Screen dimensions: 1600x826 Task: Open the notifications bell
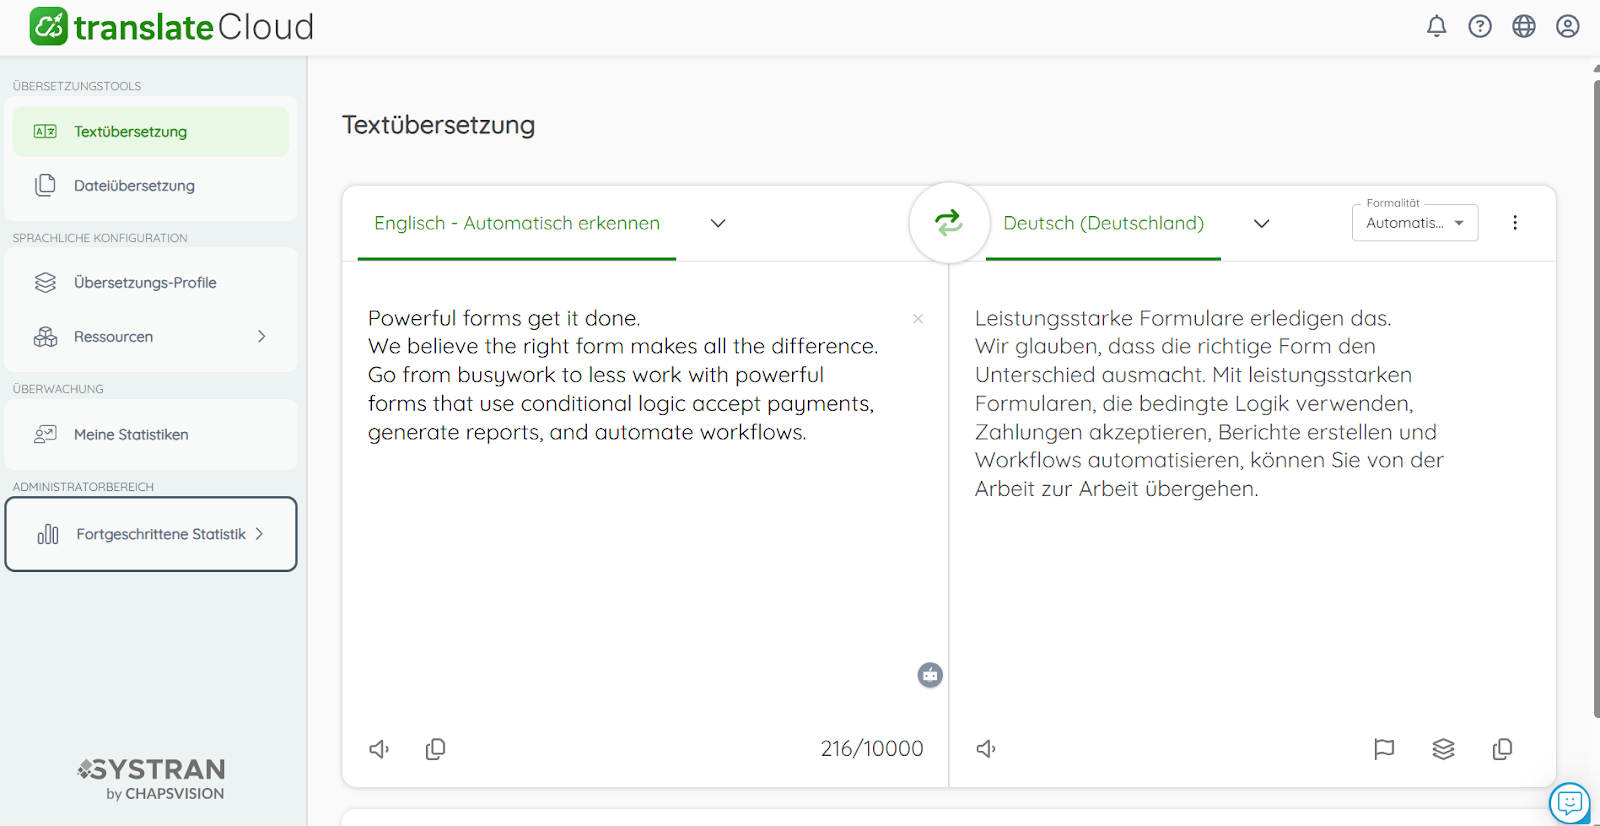[x=1436, y=26]
